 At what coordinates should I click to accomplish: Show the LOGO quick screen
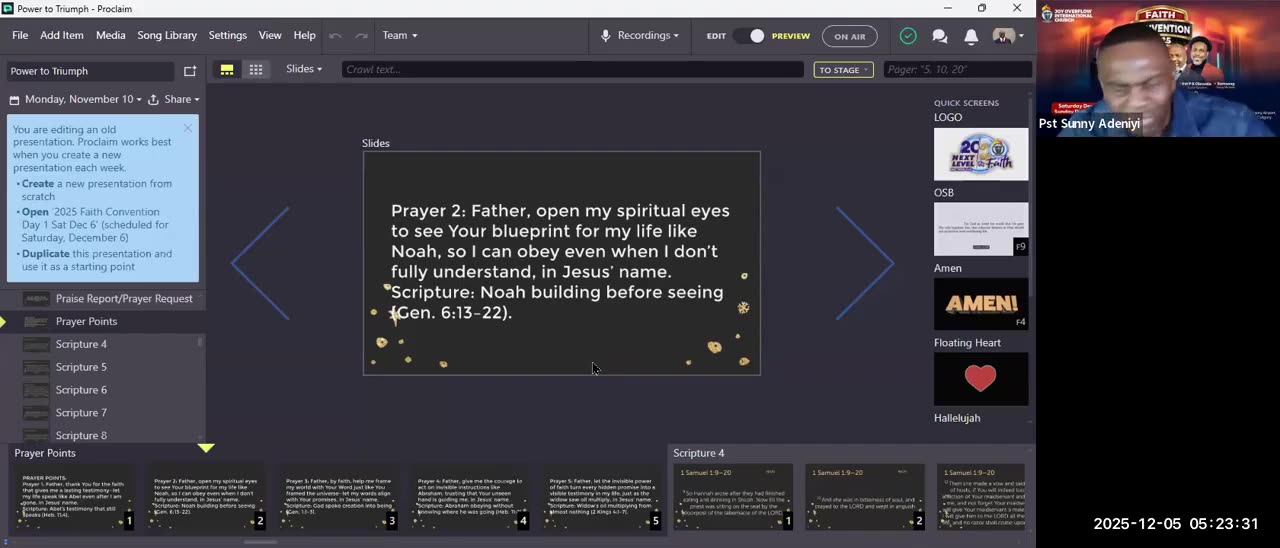pos(981,154)
